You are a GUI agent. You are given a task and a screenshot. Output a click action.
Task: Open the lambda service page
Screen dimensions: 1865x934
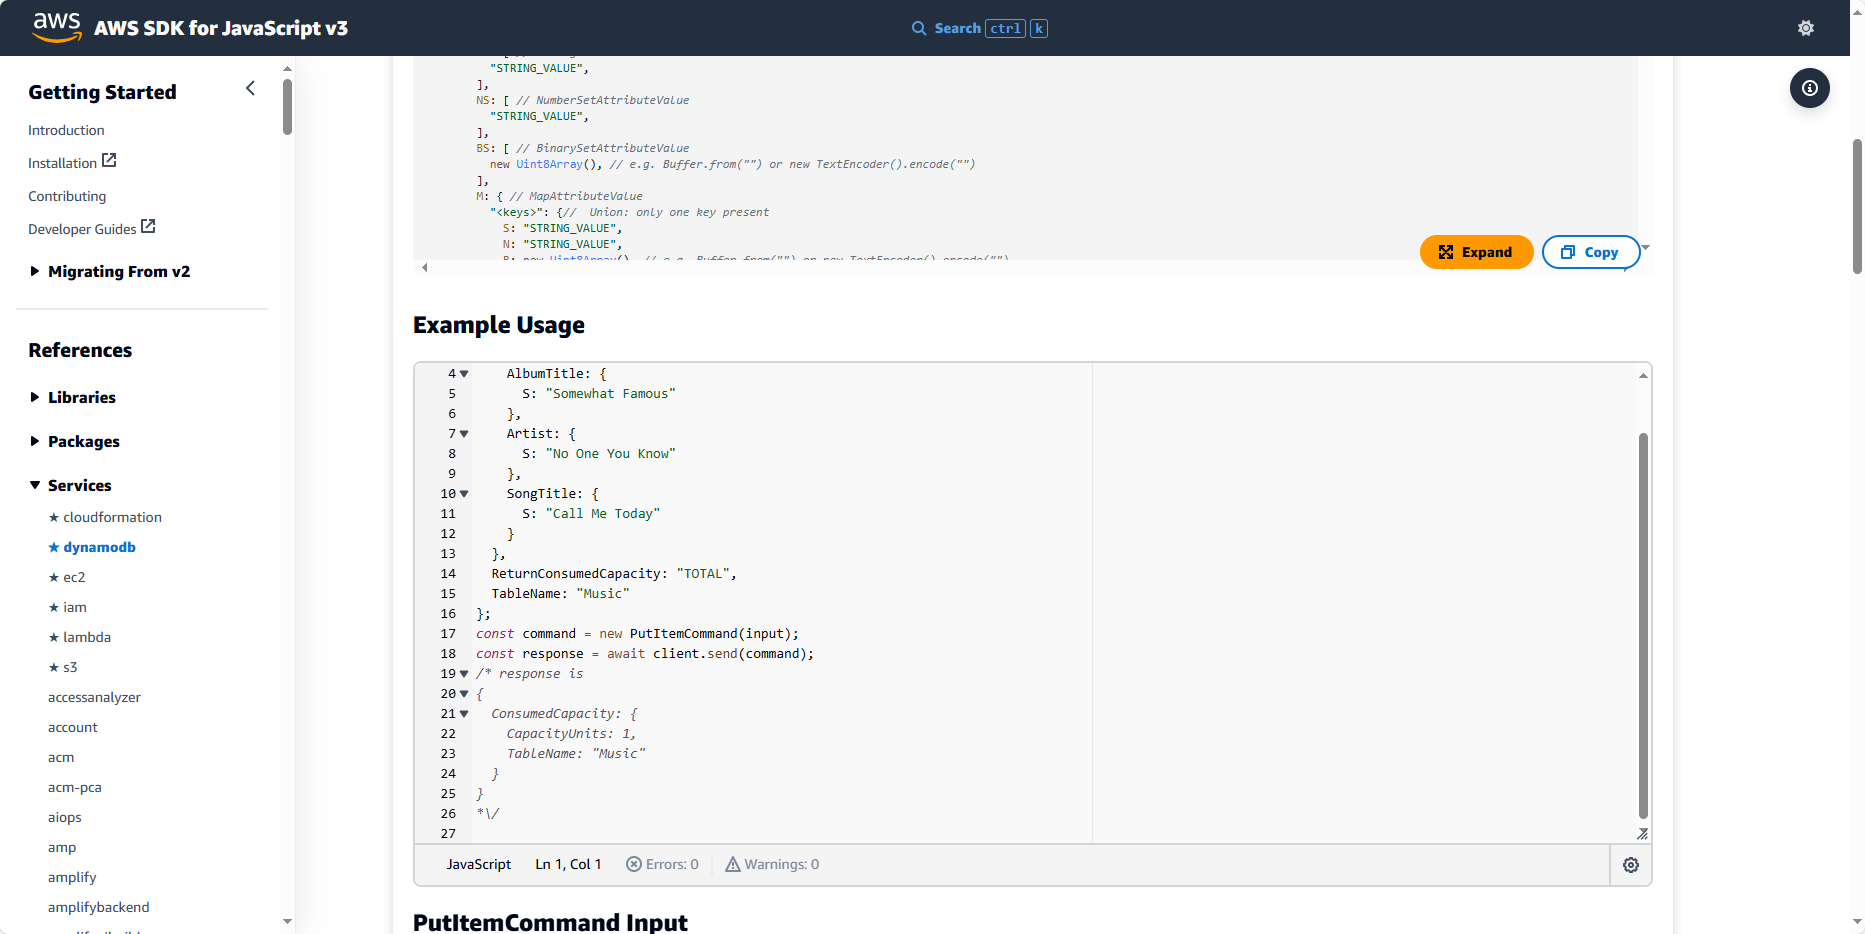(x=87, y=638)
